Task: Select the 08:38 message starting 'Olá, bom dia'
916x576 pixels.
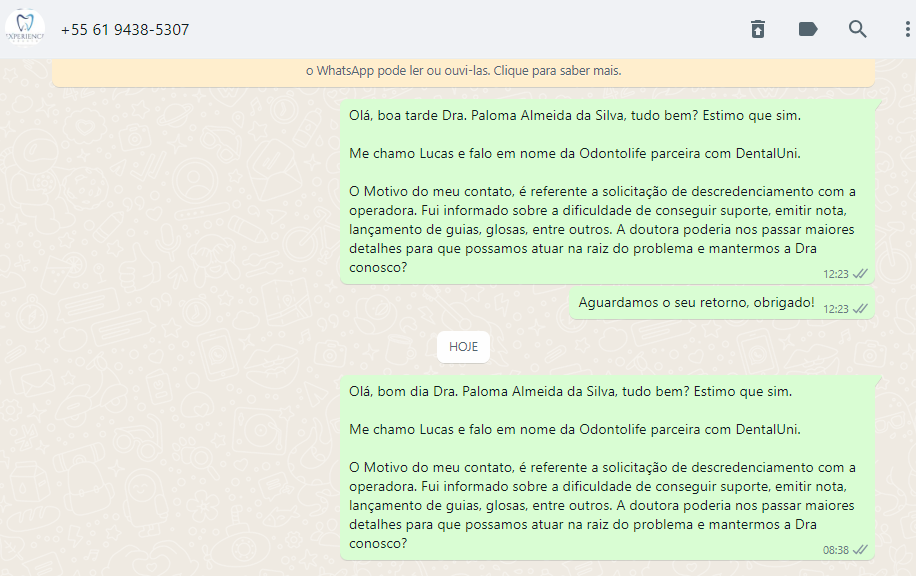Action: 607,468
